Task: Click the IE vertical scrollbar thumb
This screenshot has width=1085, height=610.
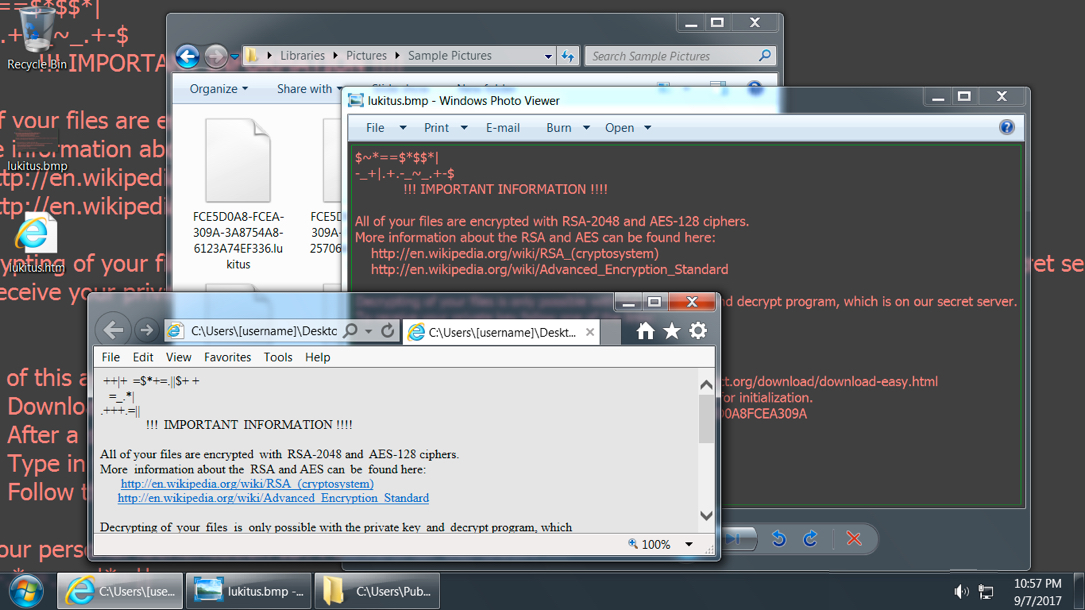Action: tap(706, 419)
